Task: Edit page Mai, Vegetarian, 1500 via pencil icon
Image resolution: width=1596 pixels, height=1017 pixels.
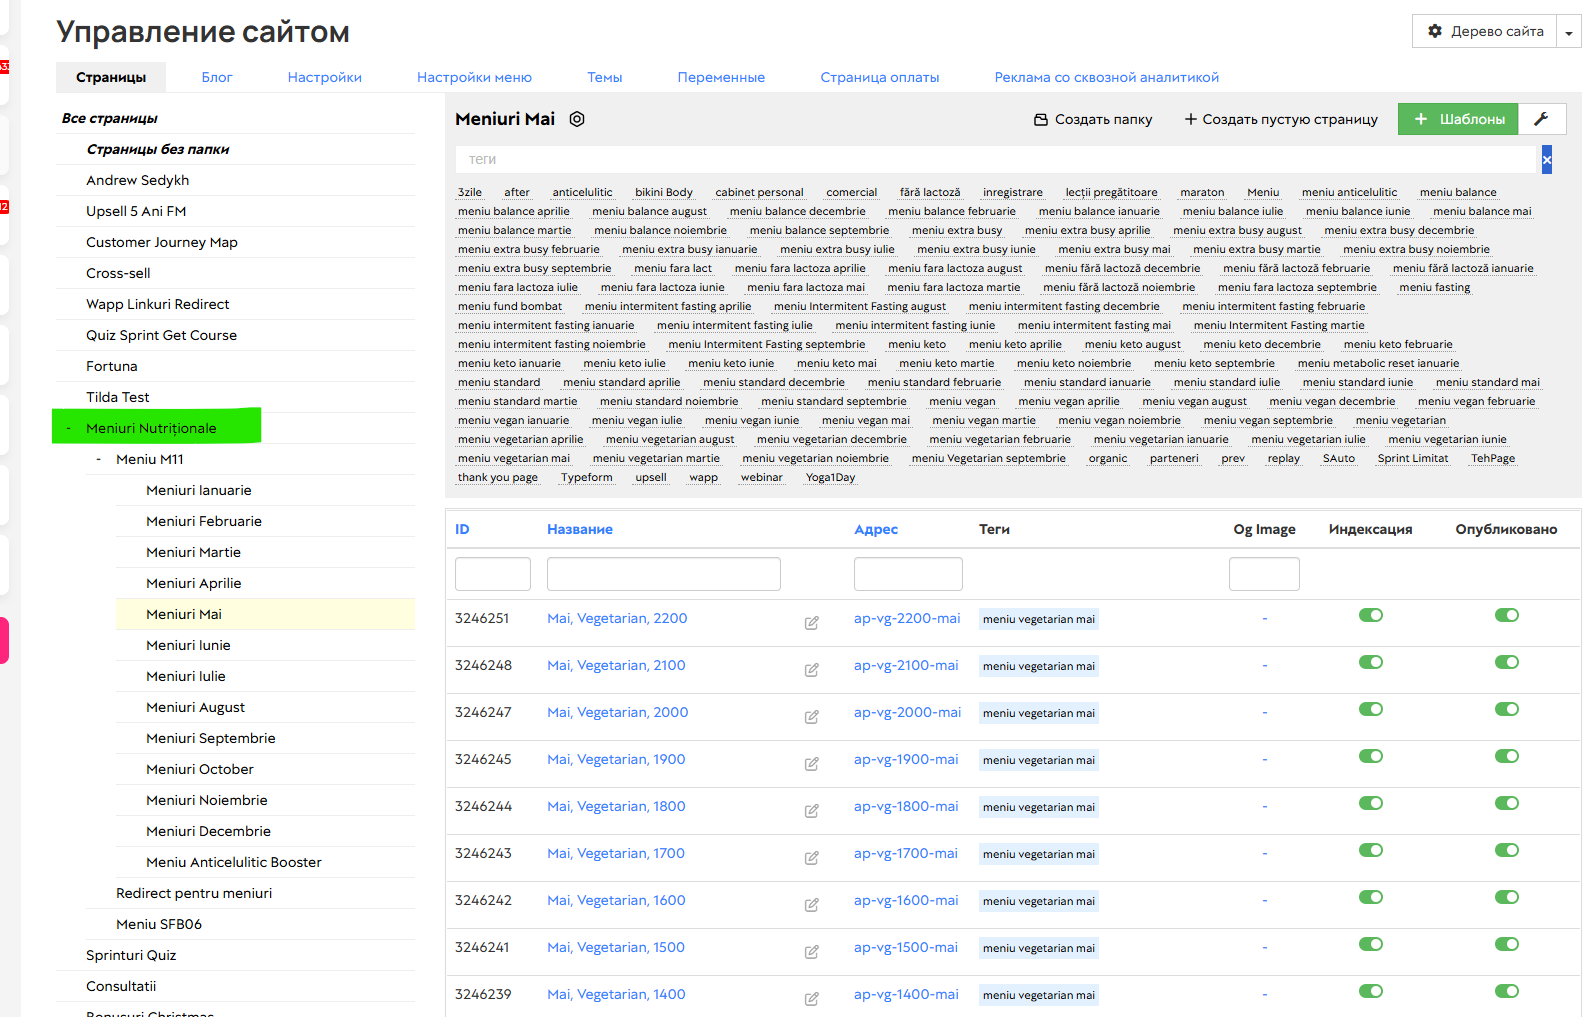Action: pyautogui.click(x=812, y=951)
